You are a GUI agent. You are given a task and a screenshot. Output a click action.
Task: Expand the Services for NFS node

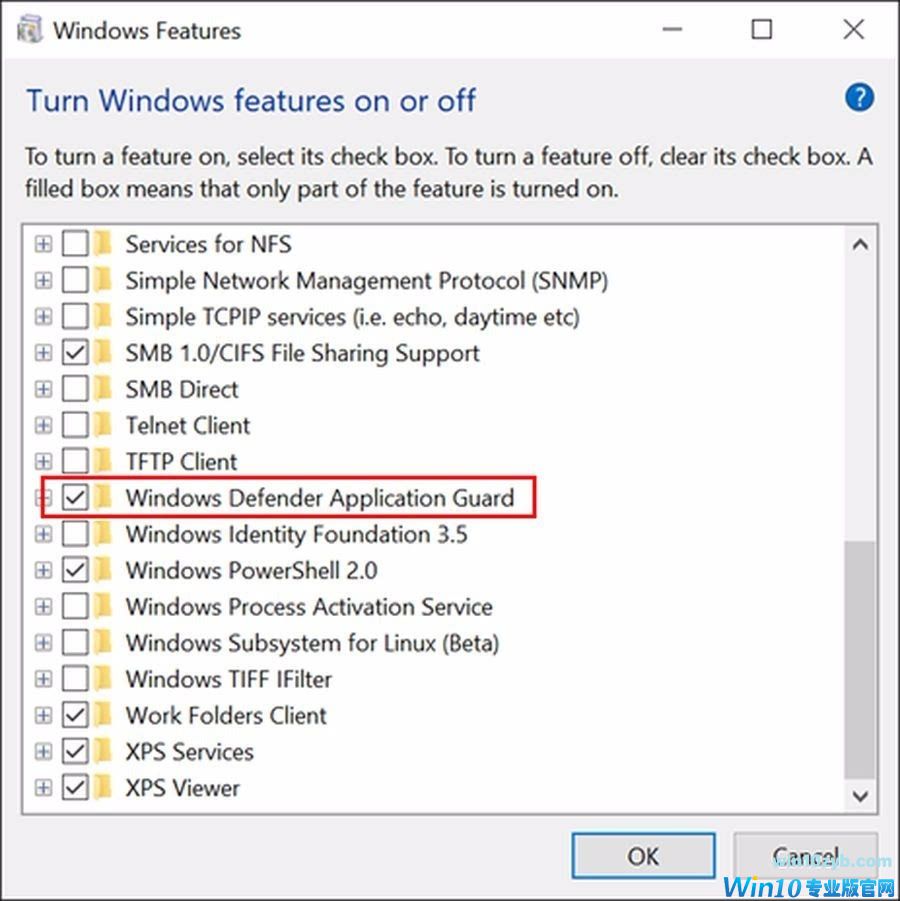point(43,244)
